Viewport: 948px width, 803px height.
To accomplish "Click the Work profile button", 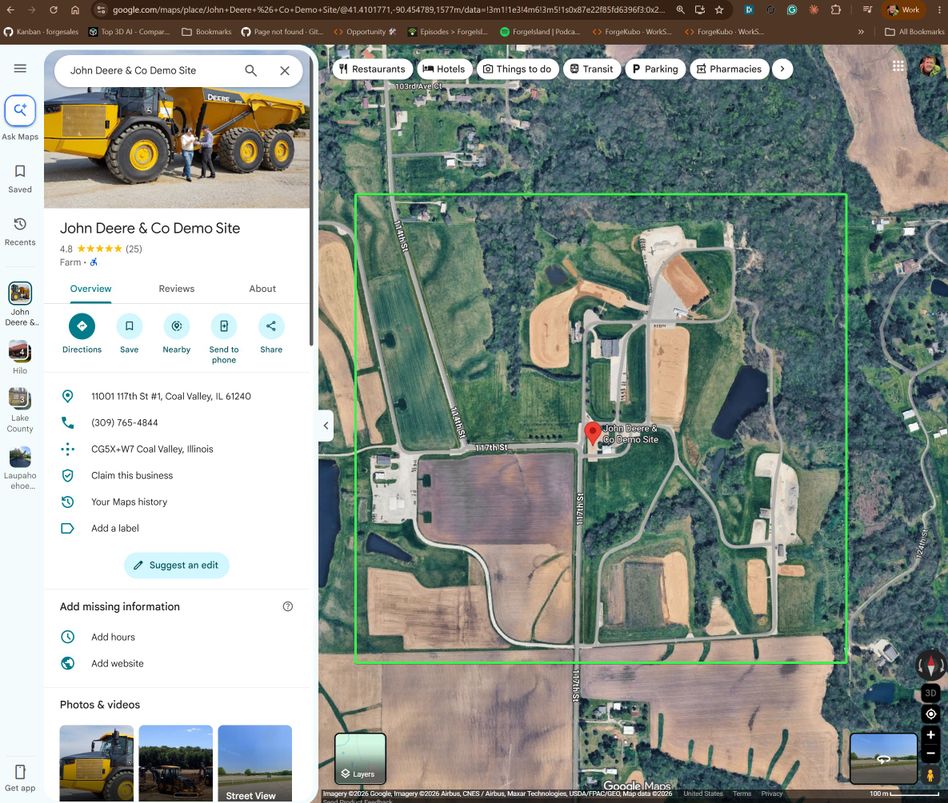I will click(x=903, y=10).
